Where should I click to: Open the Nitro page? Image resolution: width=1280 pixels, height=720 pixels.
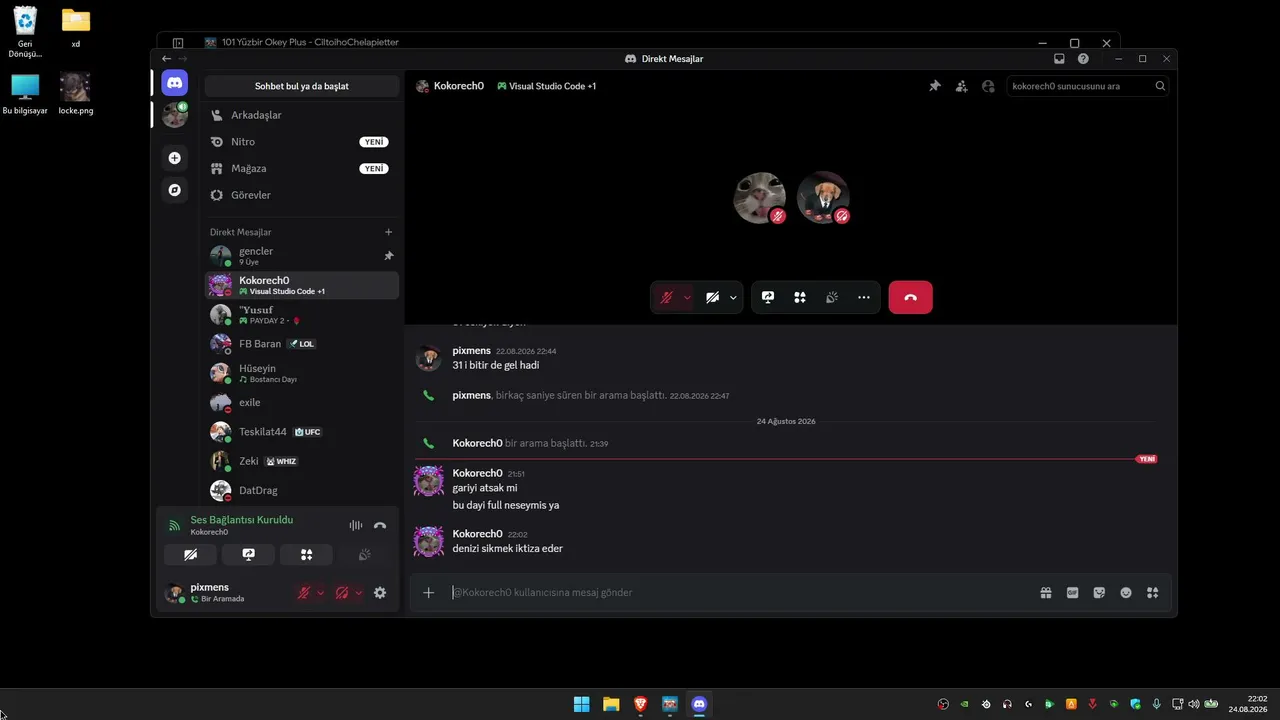point(302,142)
